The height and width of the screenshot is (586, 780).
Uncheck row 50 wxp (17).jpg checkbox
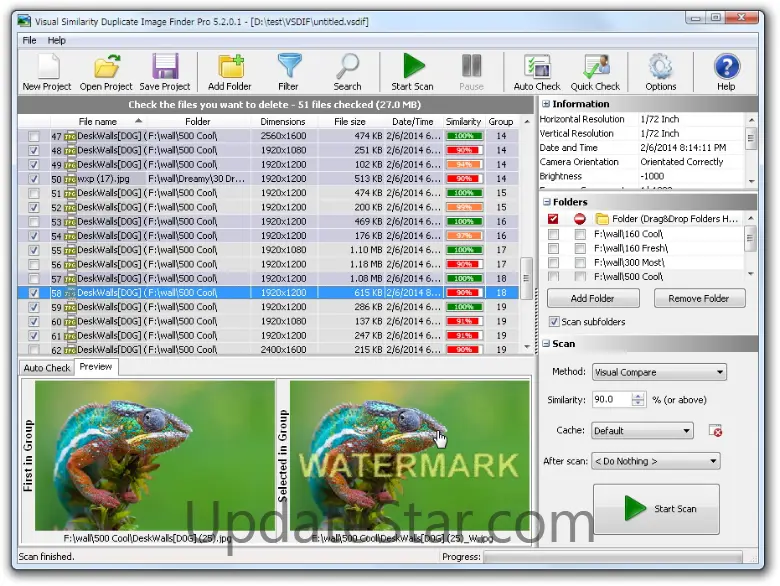click(34, 179)
